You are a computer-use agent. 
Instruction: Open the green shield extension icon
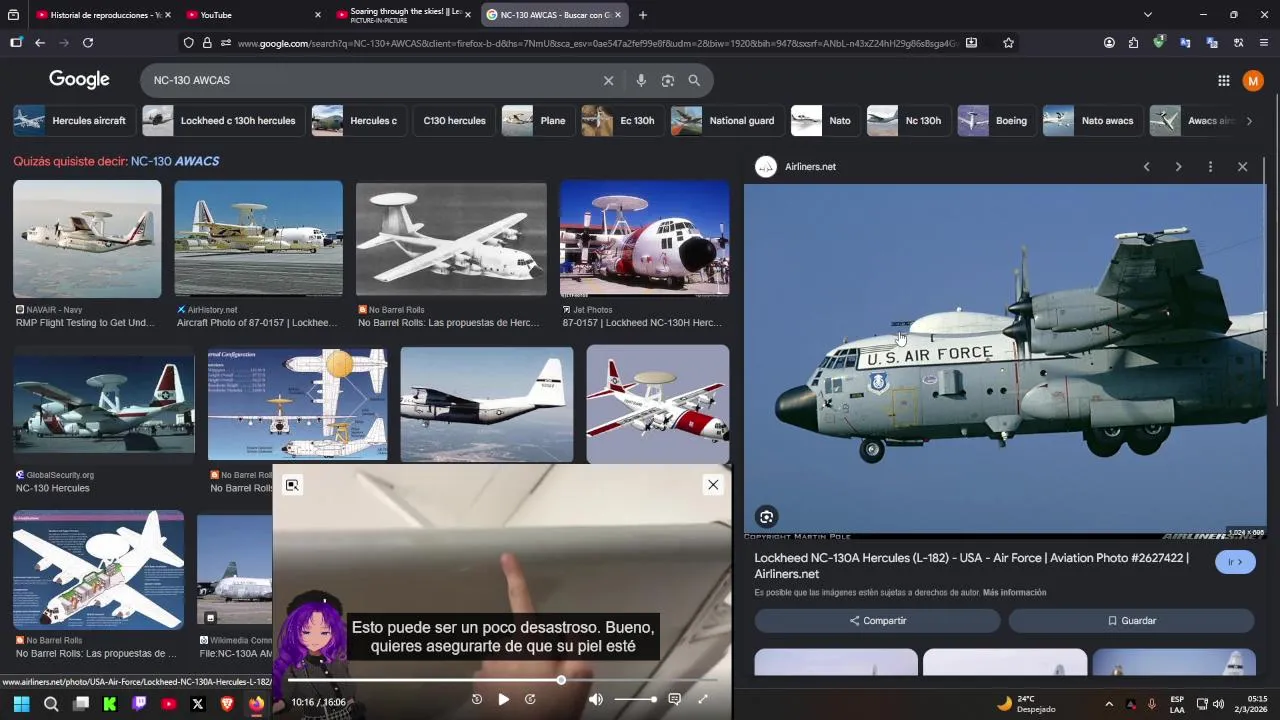click(x=1159, y=43)
